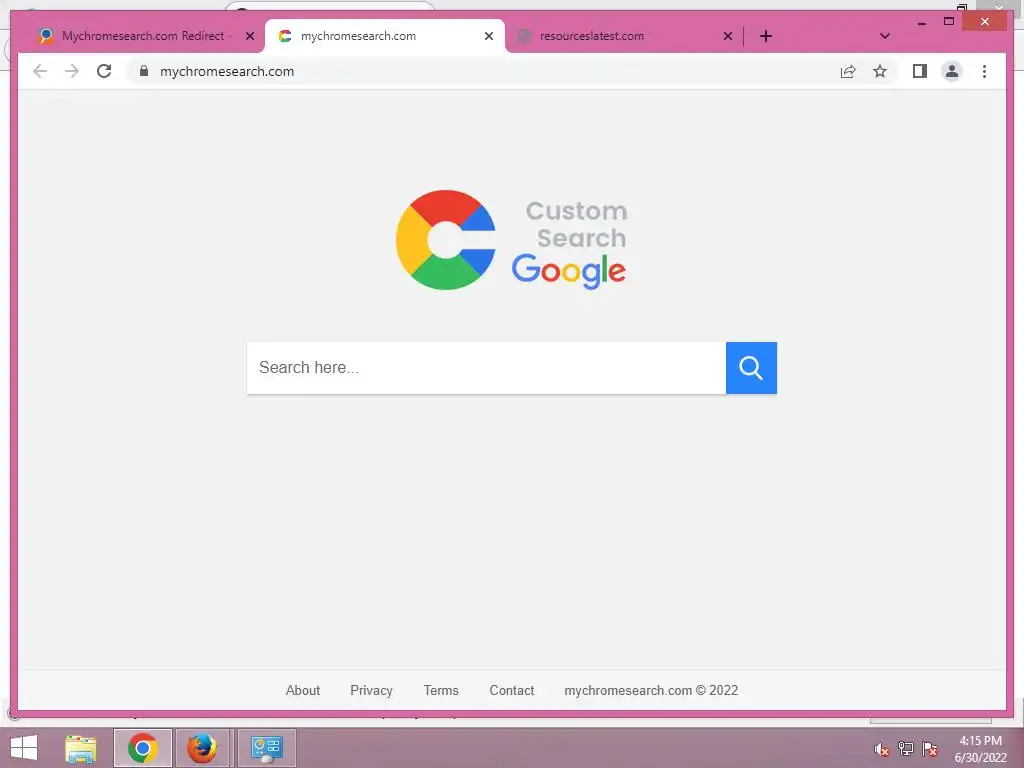Bookmark this page with the star icon
This screenshot has width=1024, height=768.
click(880, 71)
